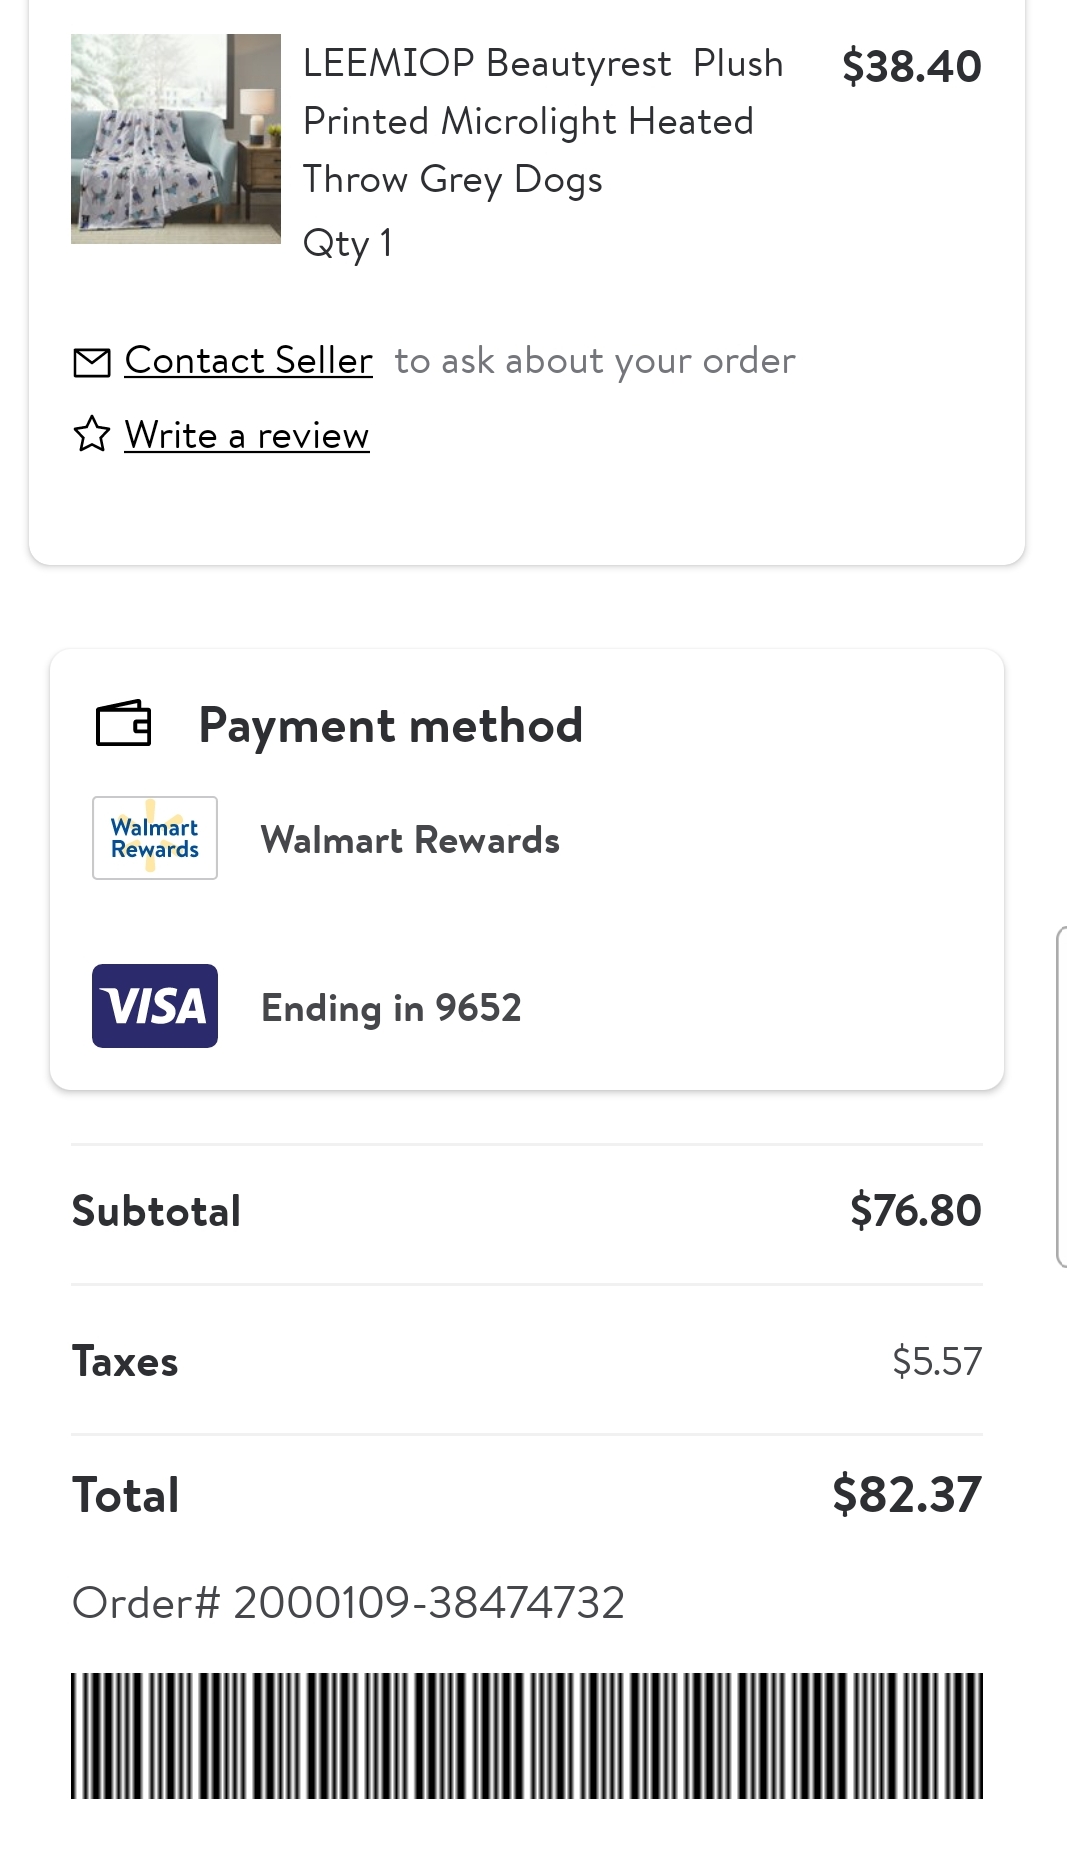
Task: Select the Subtotal amount $76.80
Action: click(x=916, y=1211)
